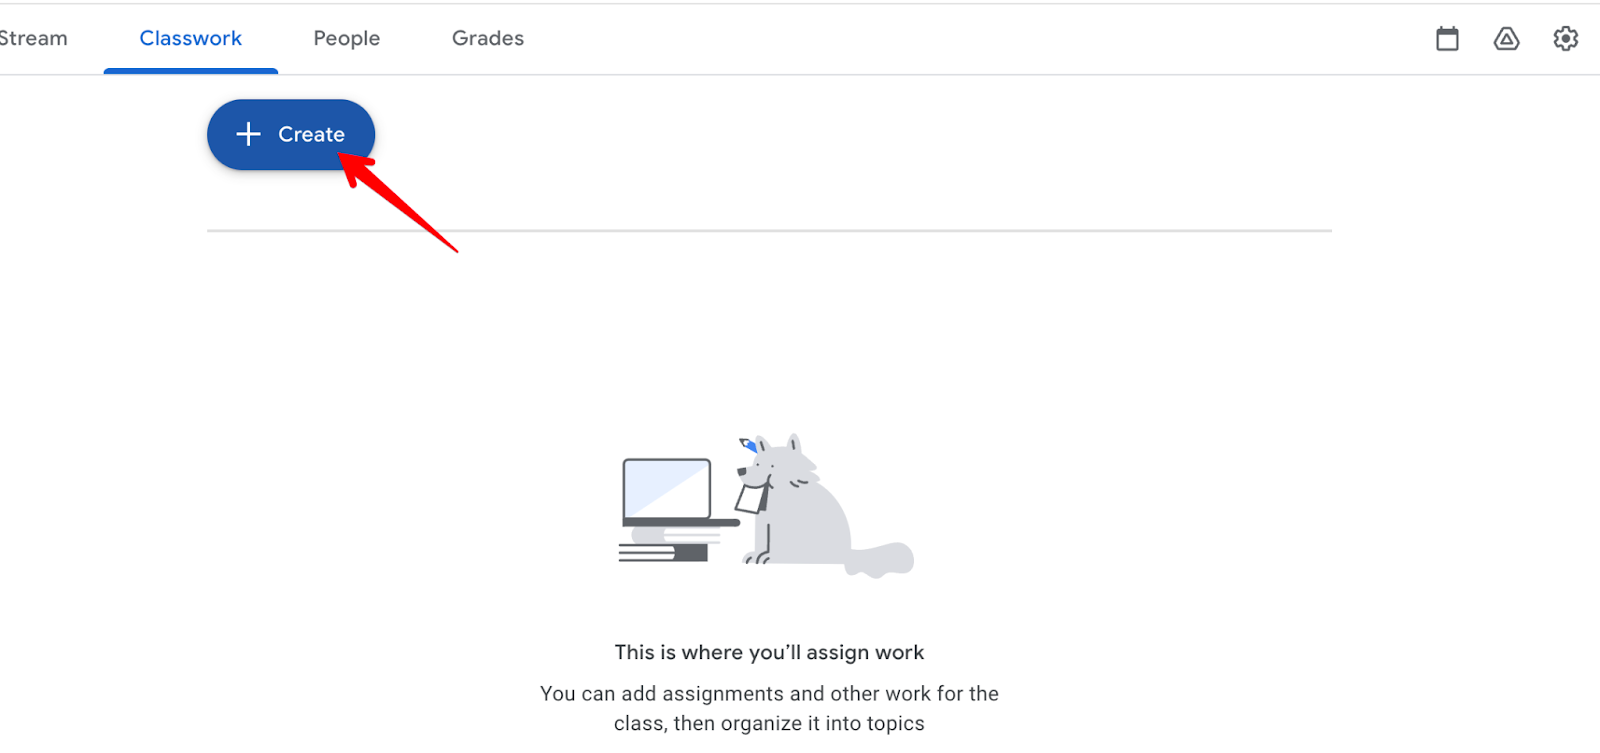This screenshot has width=1600, height=753.
Task: Go to the People tab
Action: pos(347,38)
